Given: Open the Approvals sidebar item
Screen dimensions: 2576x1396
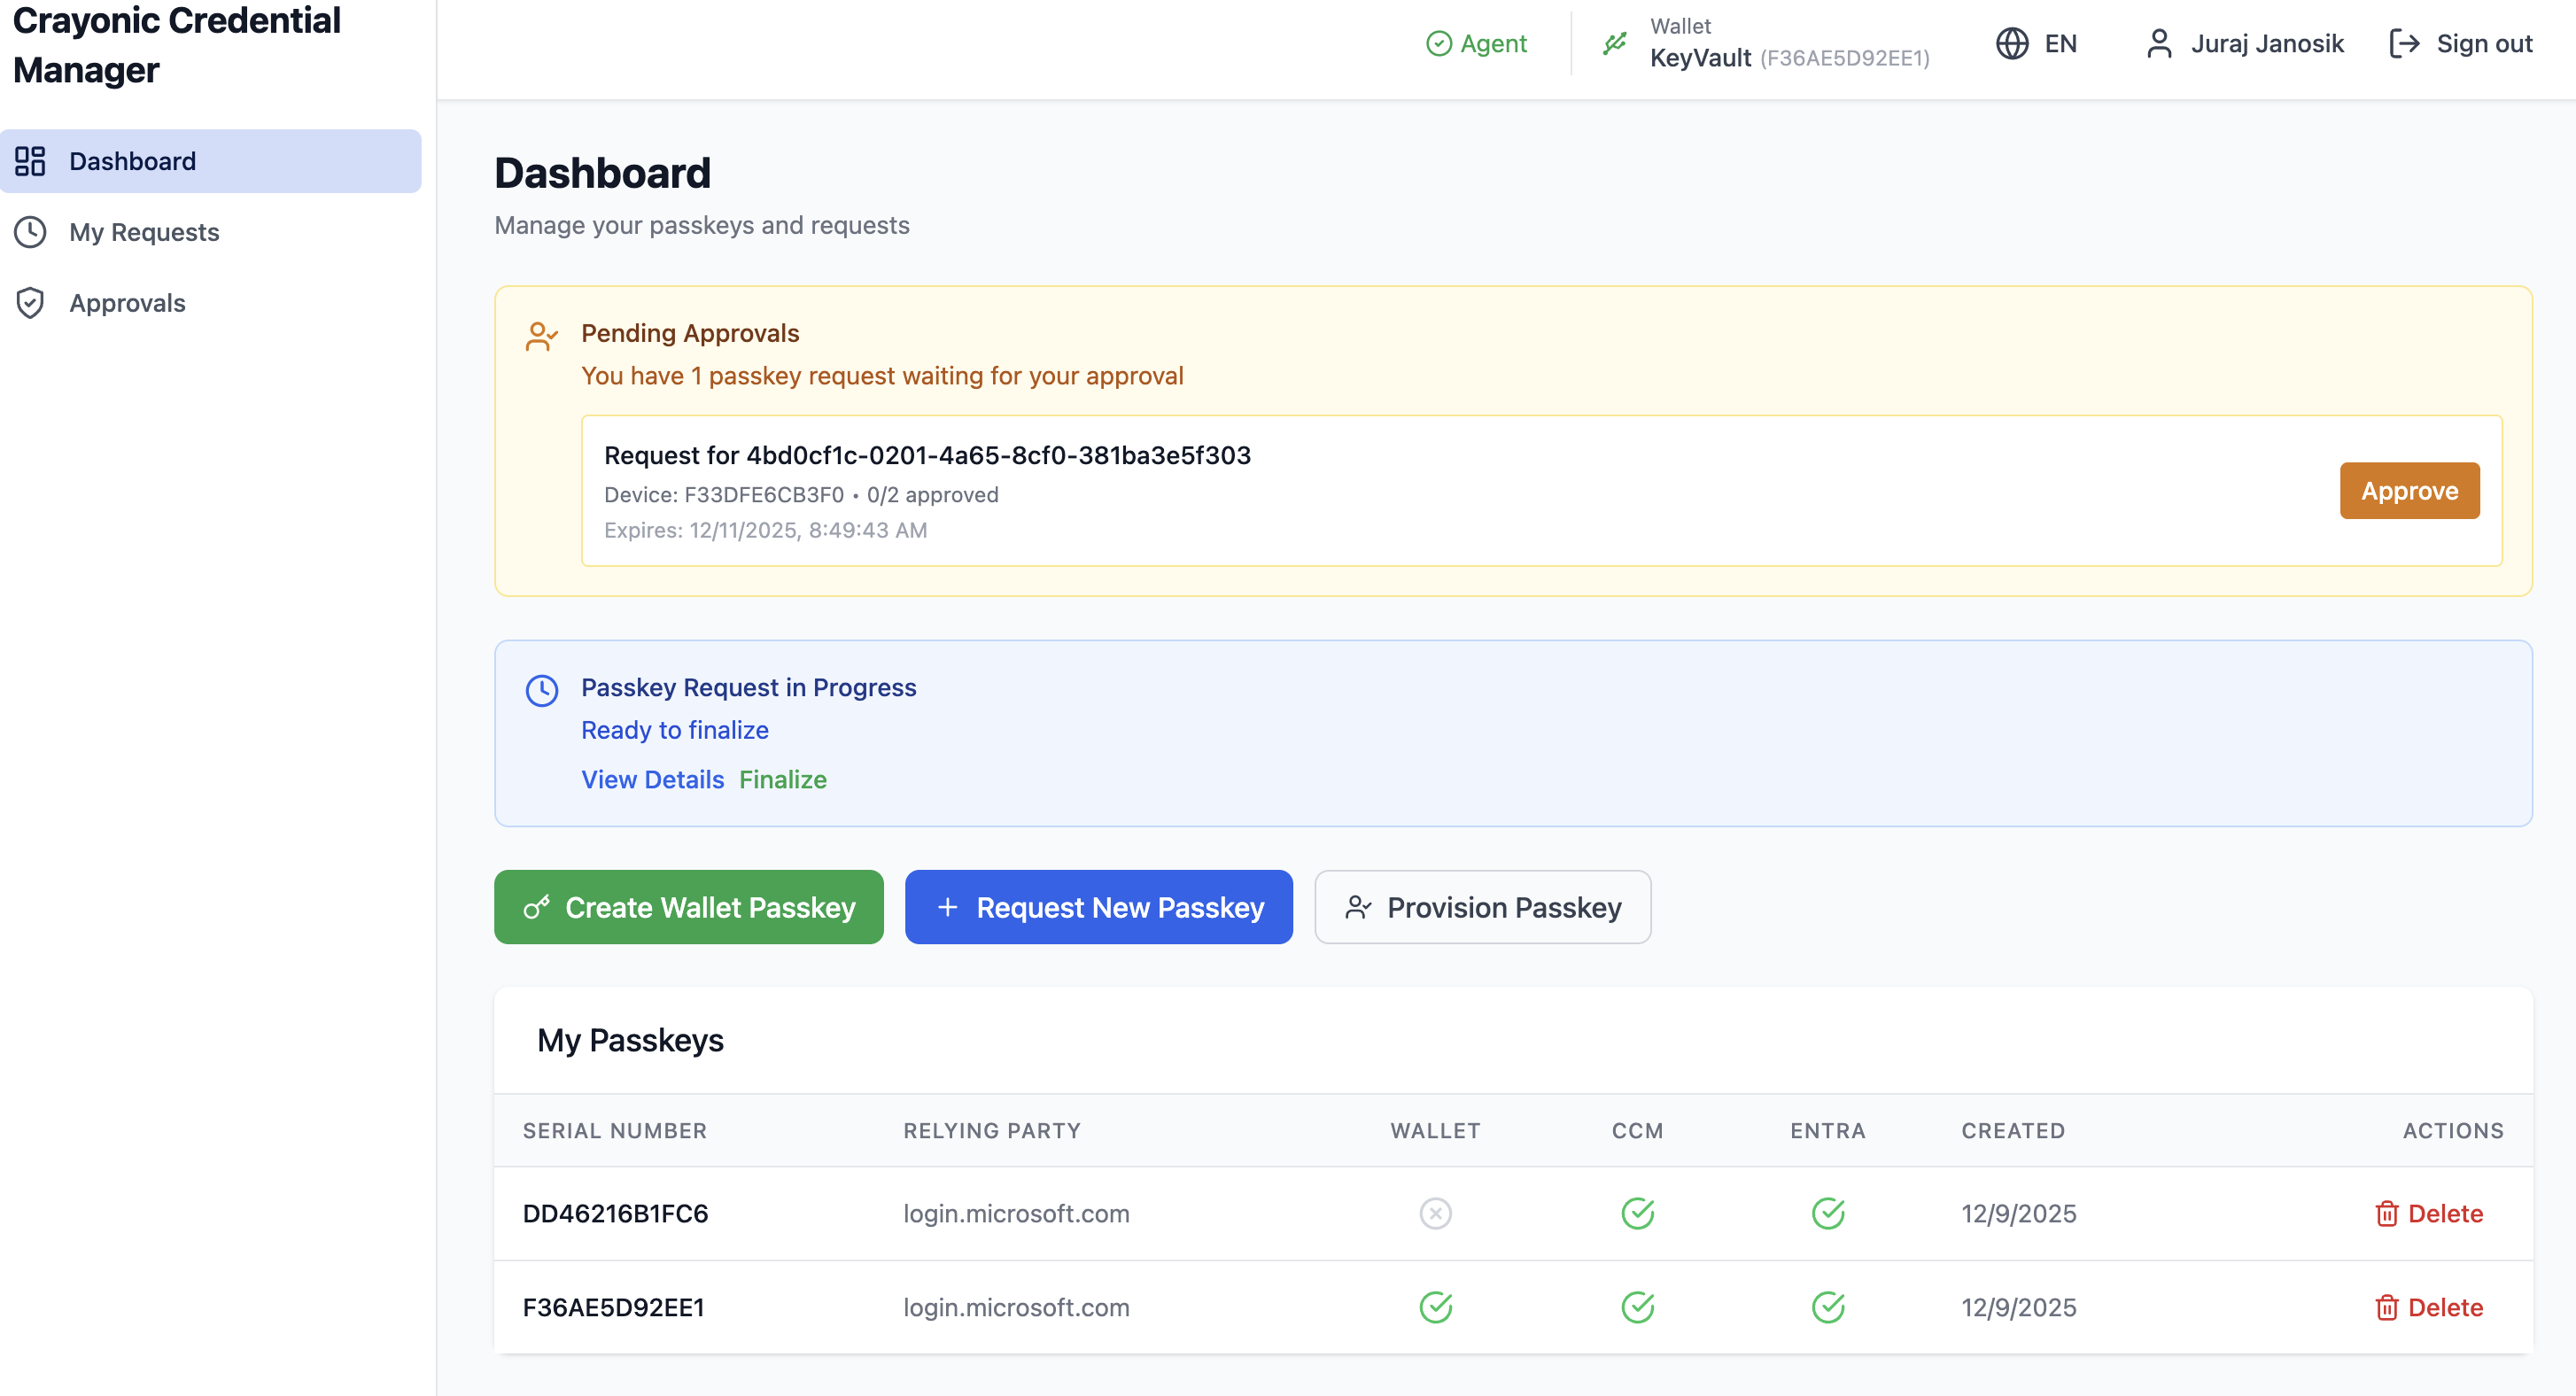Looking at the screenshot, I should pyautogui.click(x=127, y=303).
